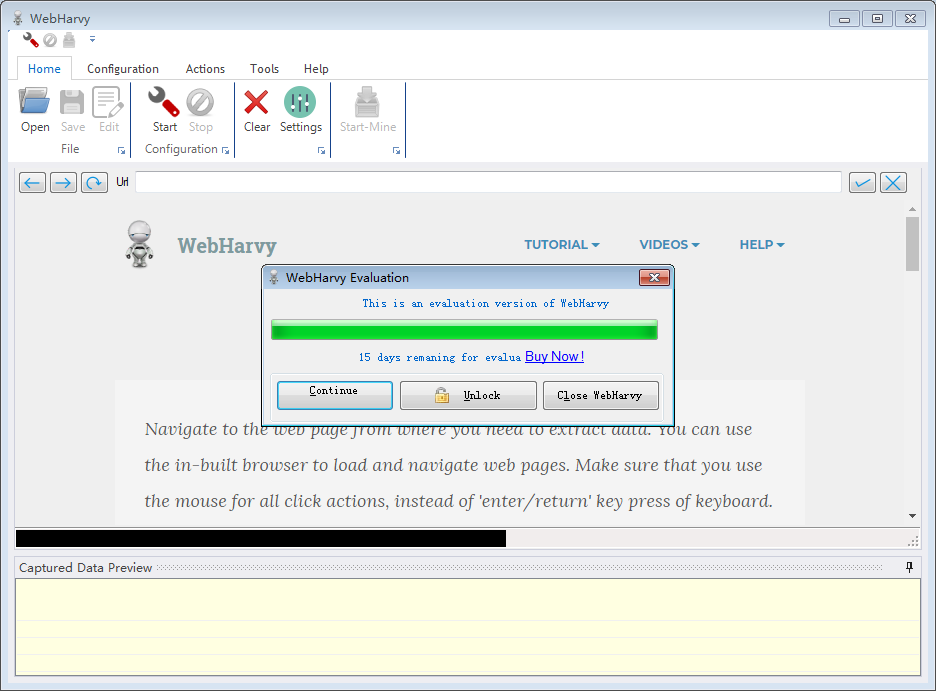Clear data with the red X icon
The width and height of the screenshot is (936, 691).
point(257,110)
